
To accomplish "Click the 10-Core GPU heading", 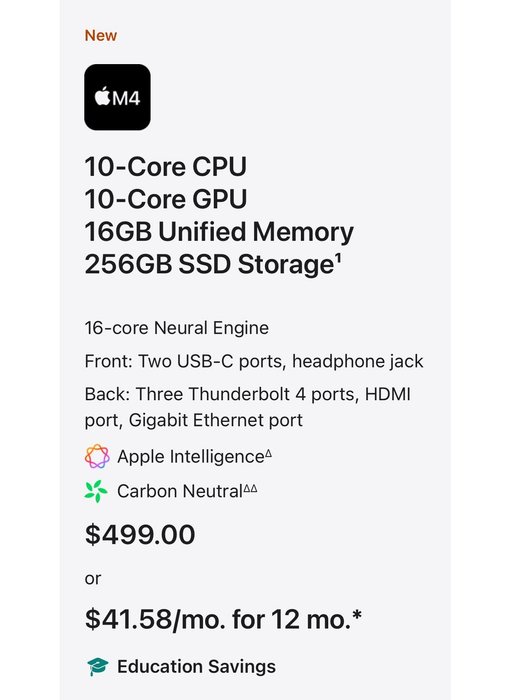I will click(x=166, y=199).
